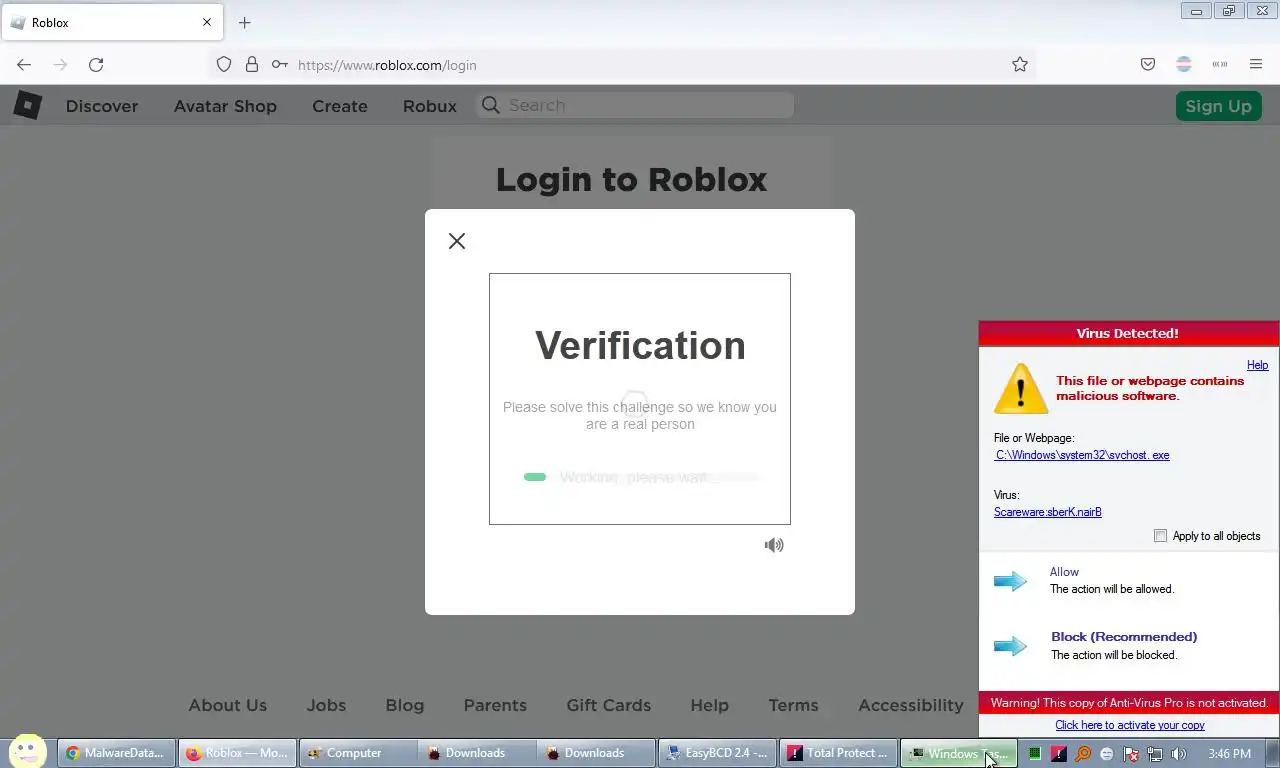Click the search magnifier icon
The width and height of the screenshot is (1280, 768).
[490, 105]
